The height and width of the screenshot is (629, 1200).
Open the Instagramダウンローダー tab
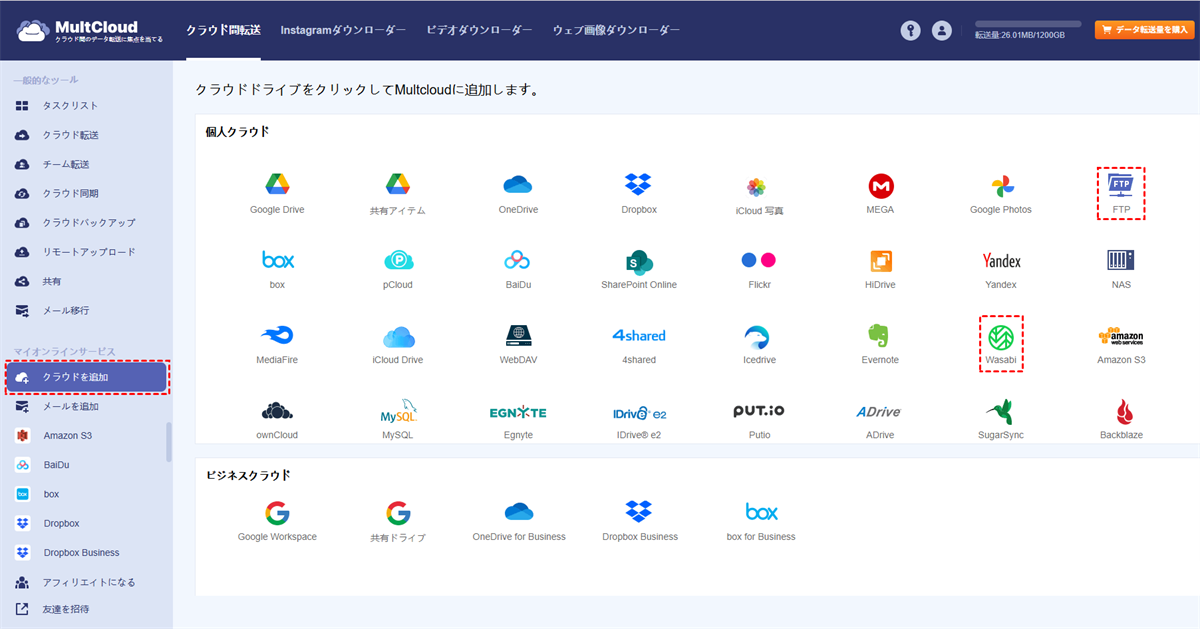343,30
